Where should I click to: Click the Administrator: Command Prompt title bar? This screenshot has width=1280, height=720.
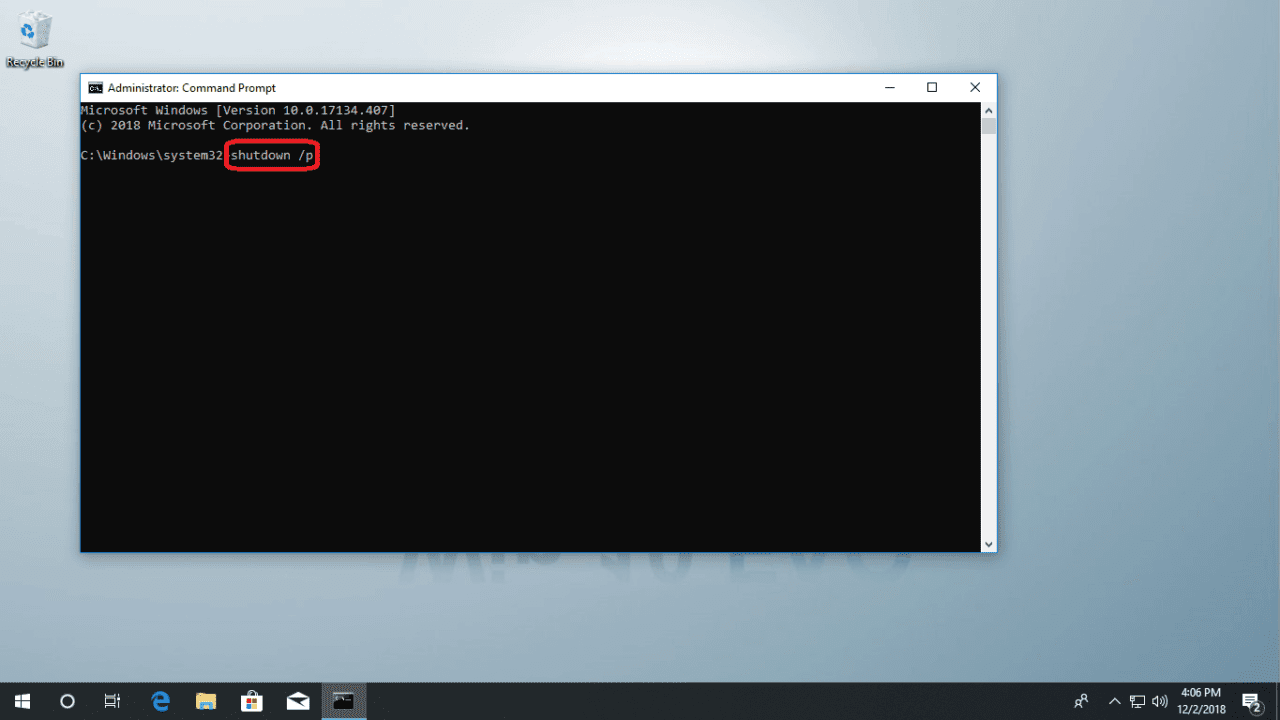point(500,87)
